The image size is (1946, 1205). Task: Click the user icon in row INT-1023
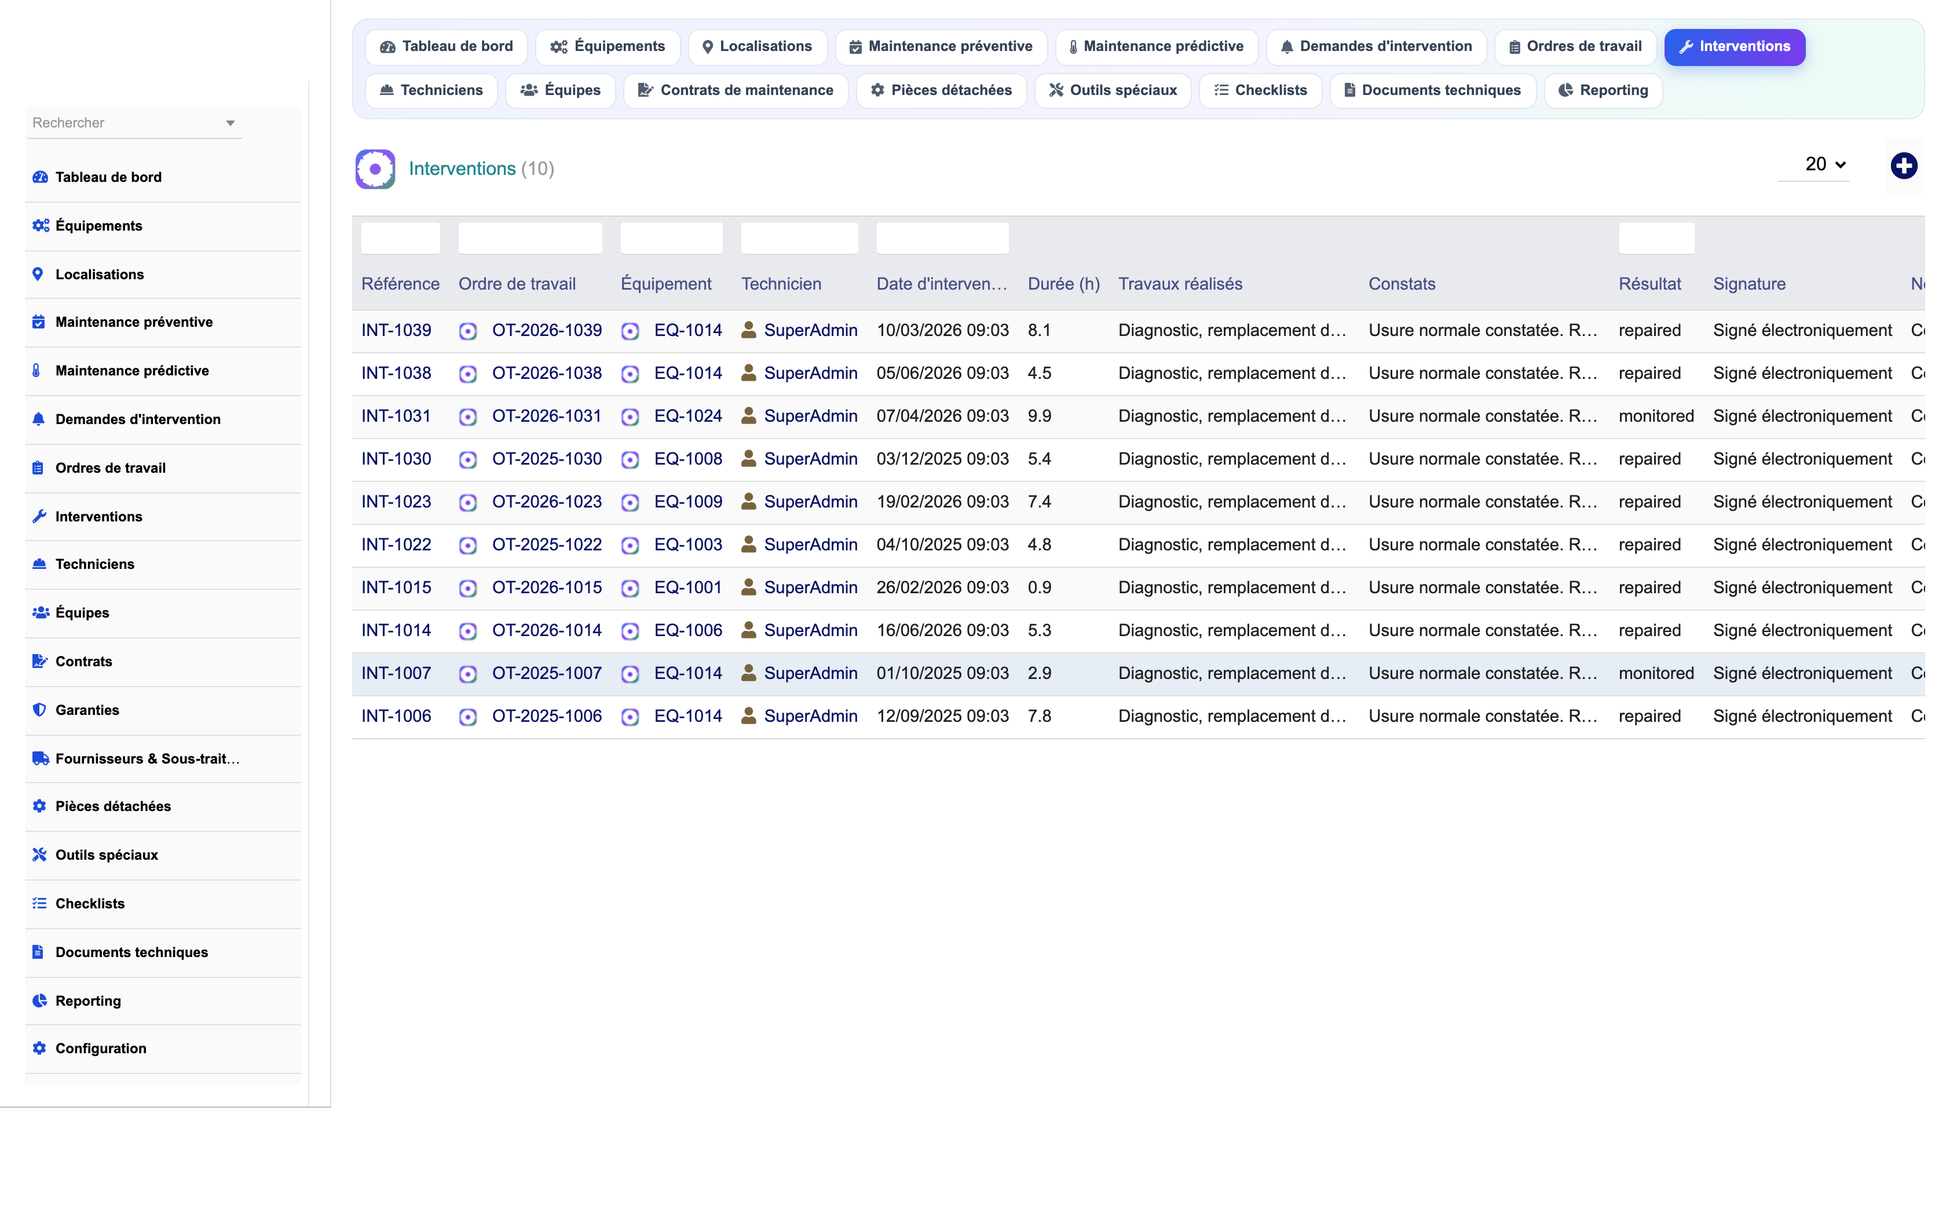click(748, 502)
